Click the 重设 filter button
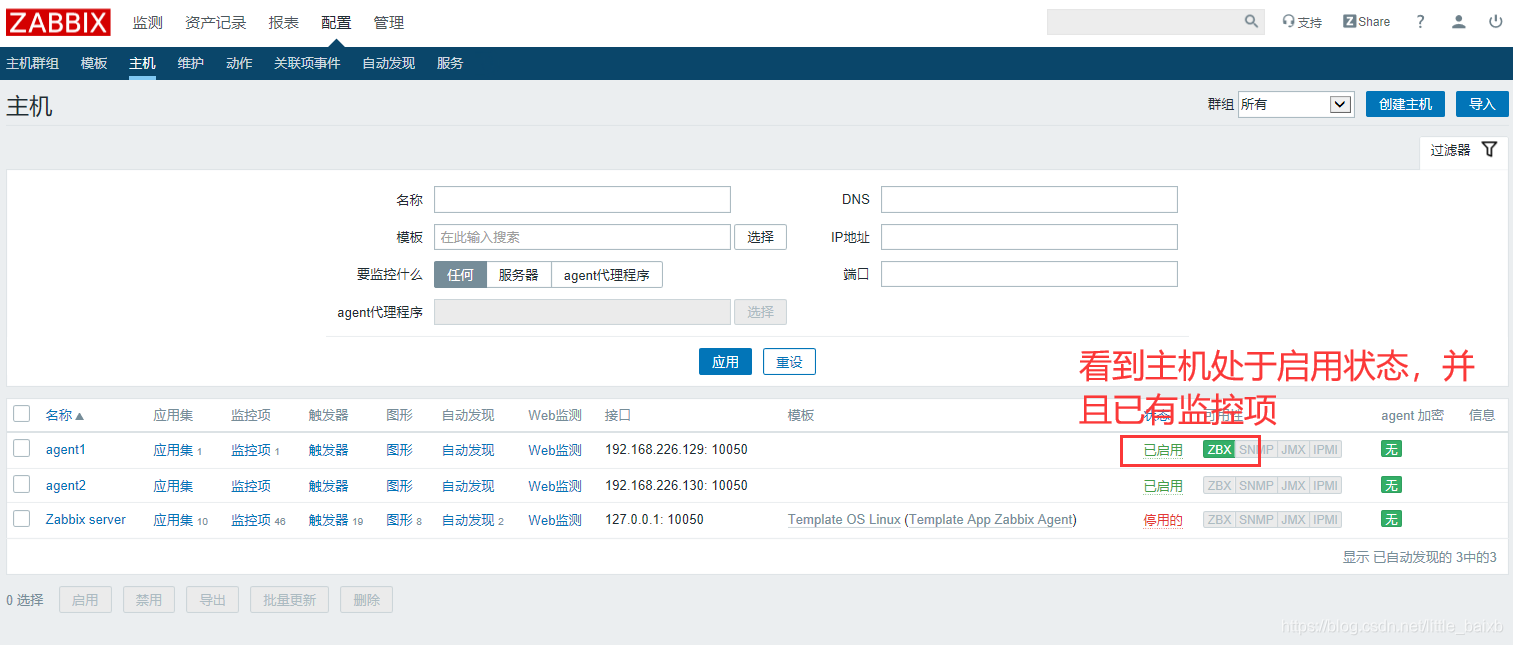 [x=789, y=362]
